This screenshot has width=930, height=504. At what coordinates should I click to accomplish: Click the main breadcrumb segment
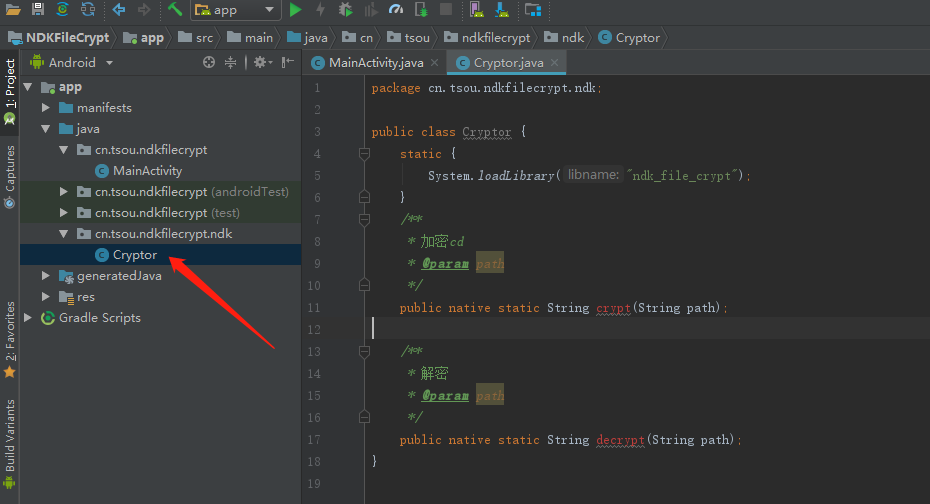[x=250, y=38]
